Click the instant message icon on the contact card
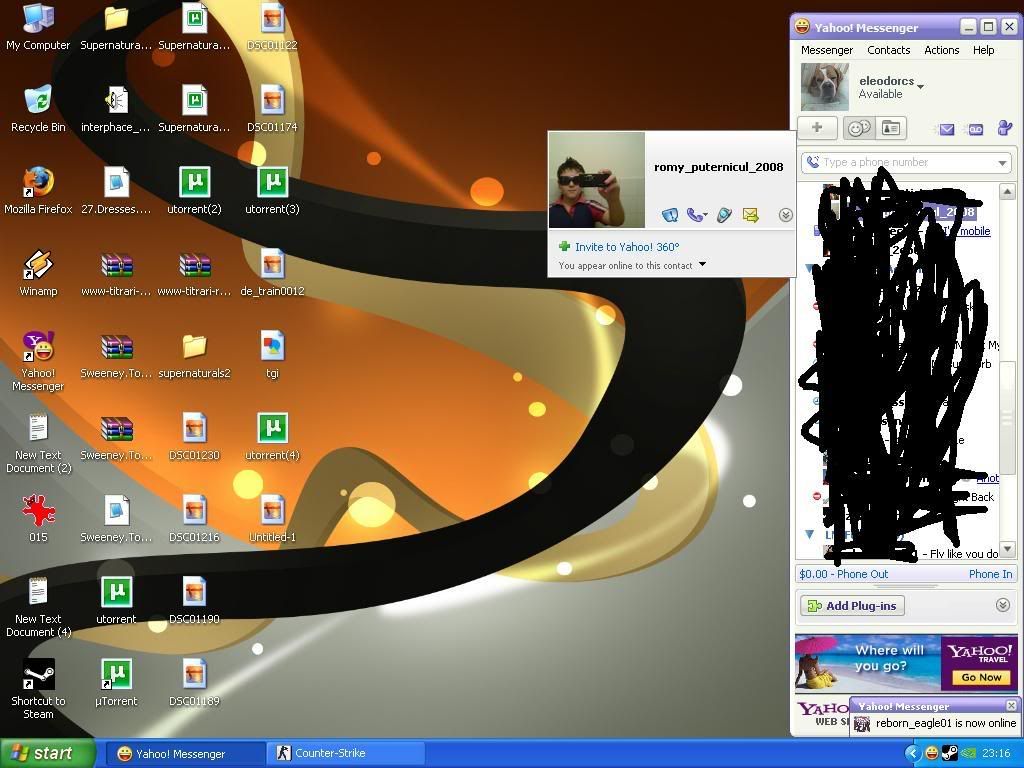The width and height of the screenshot is (1024, 768). pos(669,215)
